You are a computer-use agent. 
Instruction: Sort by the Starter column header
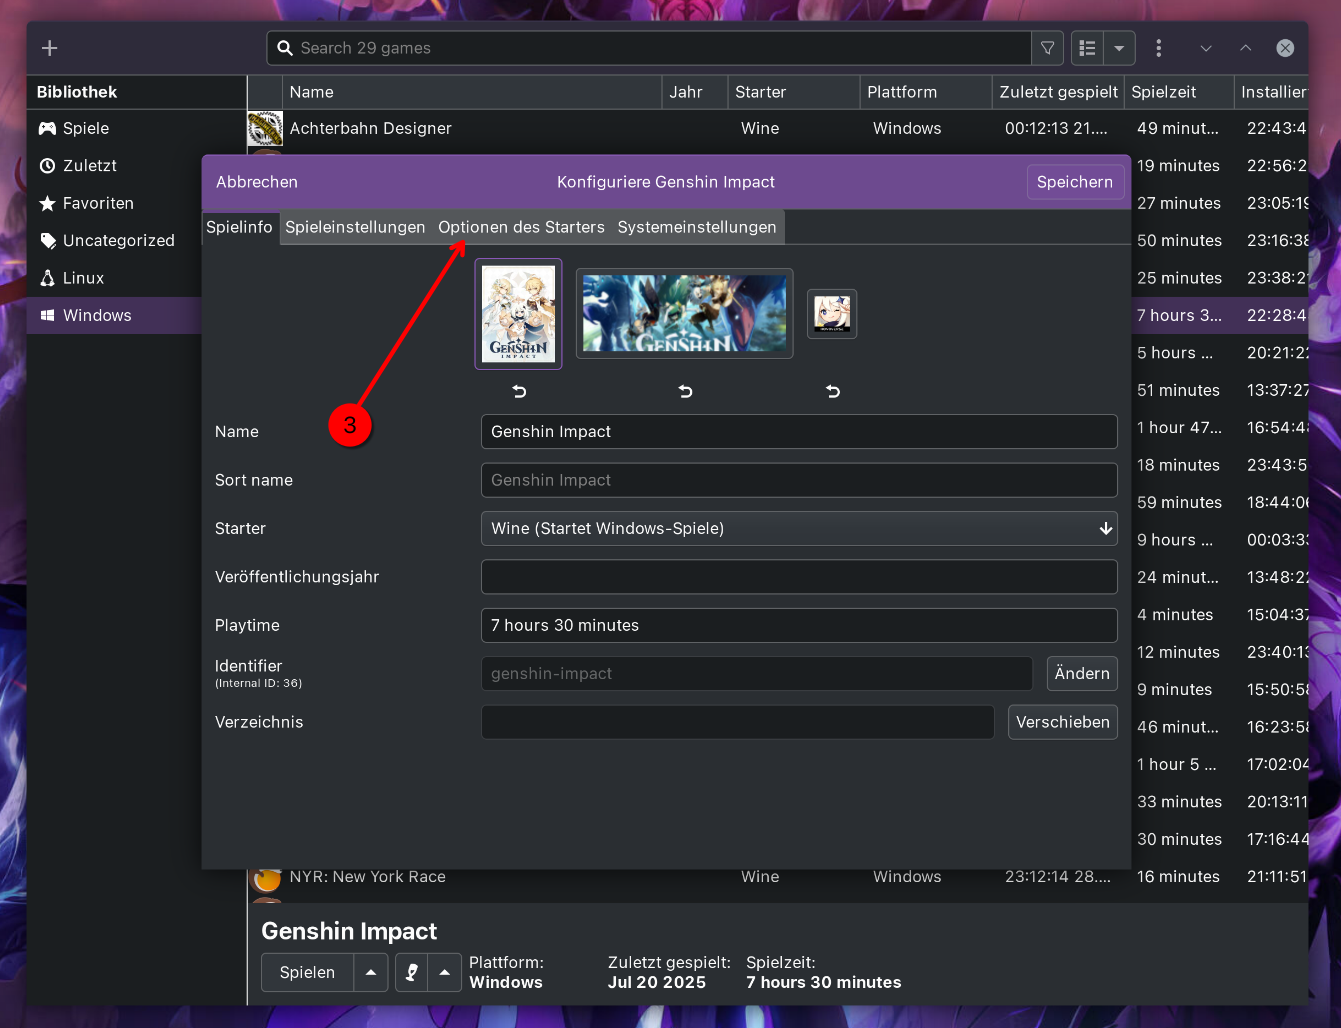[x=794, y=92]
